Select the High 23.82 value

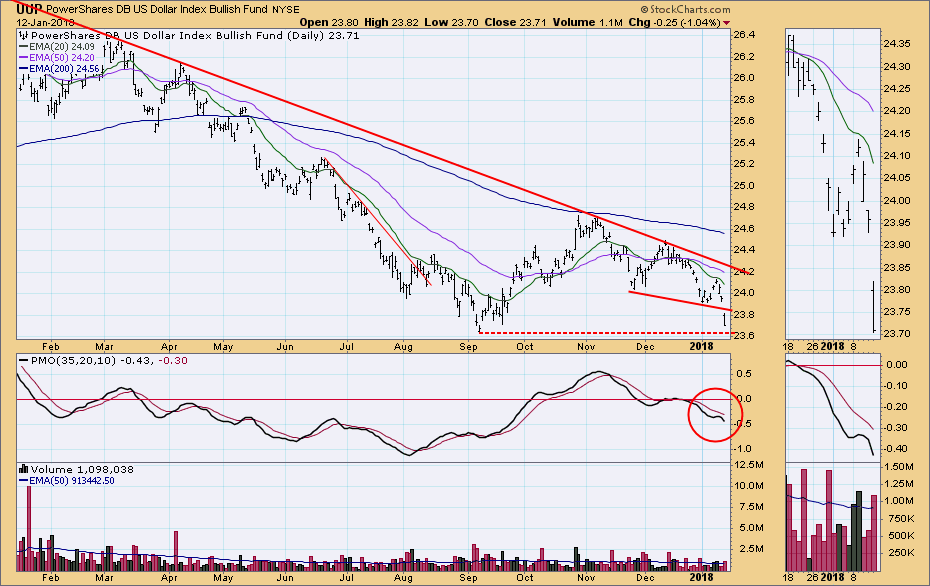391,23
